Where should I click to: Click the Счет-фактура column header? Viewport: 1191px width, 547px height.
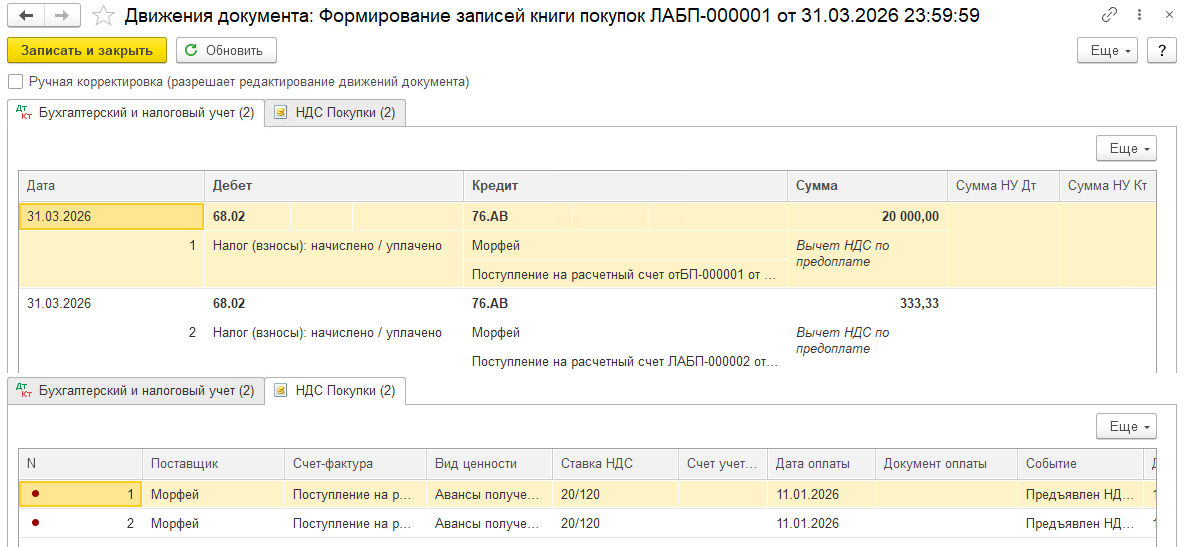tap(355, 463)
